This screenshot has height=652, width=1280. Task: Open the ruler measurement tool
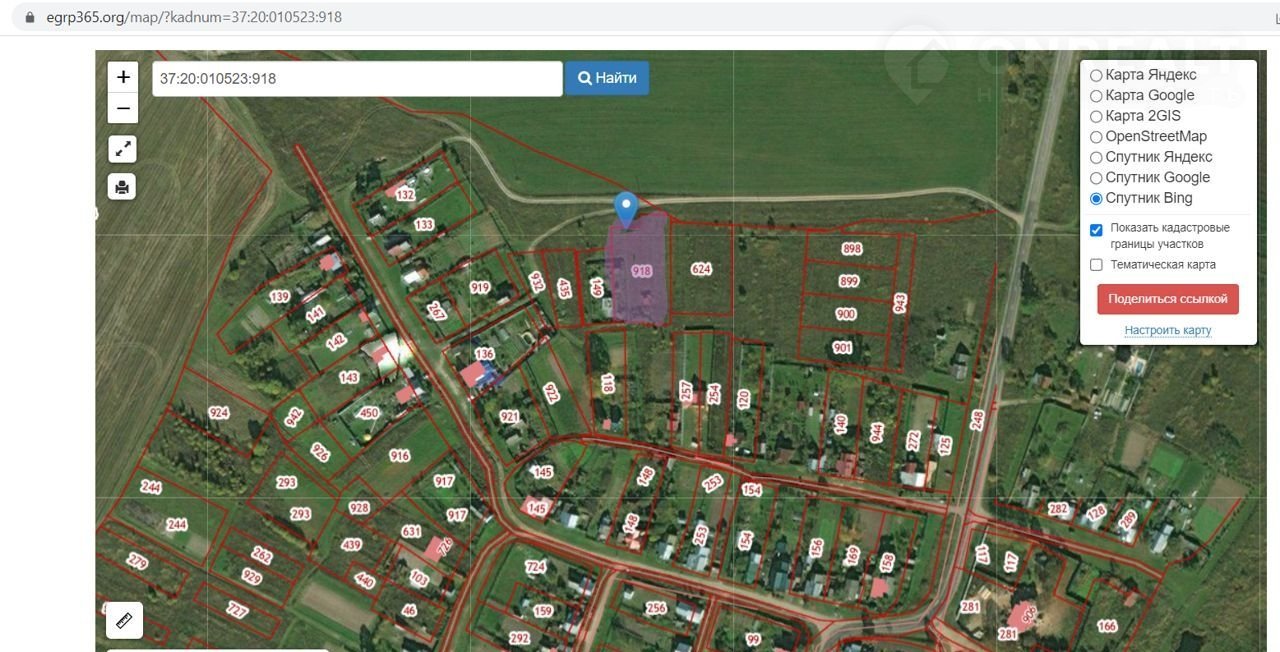(x=124, y=620)
